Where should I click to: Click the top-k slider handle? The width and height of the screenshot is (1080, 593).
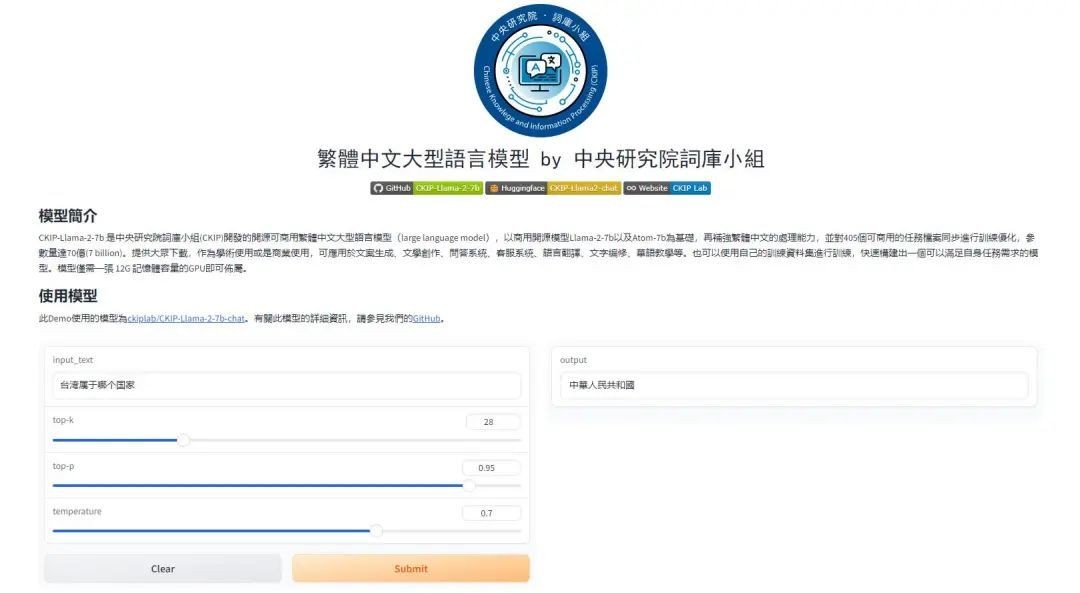[x=183, y=440]
